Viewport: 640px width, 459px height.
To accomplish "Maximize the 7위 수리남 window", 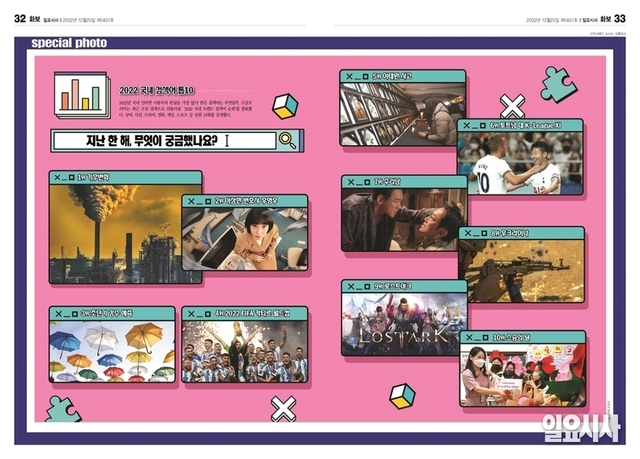I will pos(367,182).
